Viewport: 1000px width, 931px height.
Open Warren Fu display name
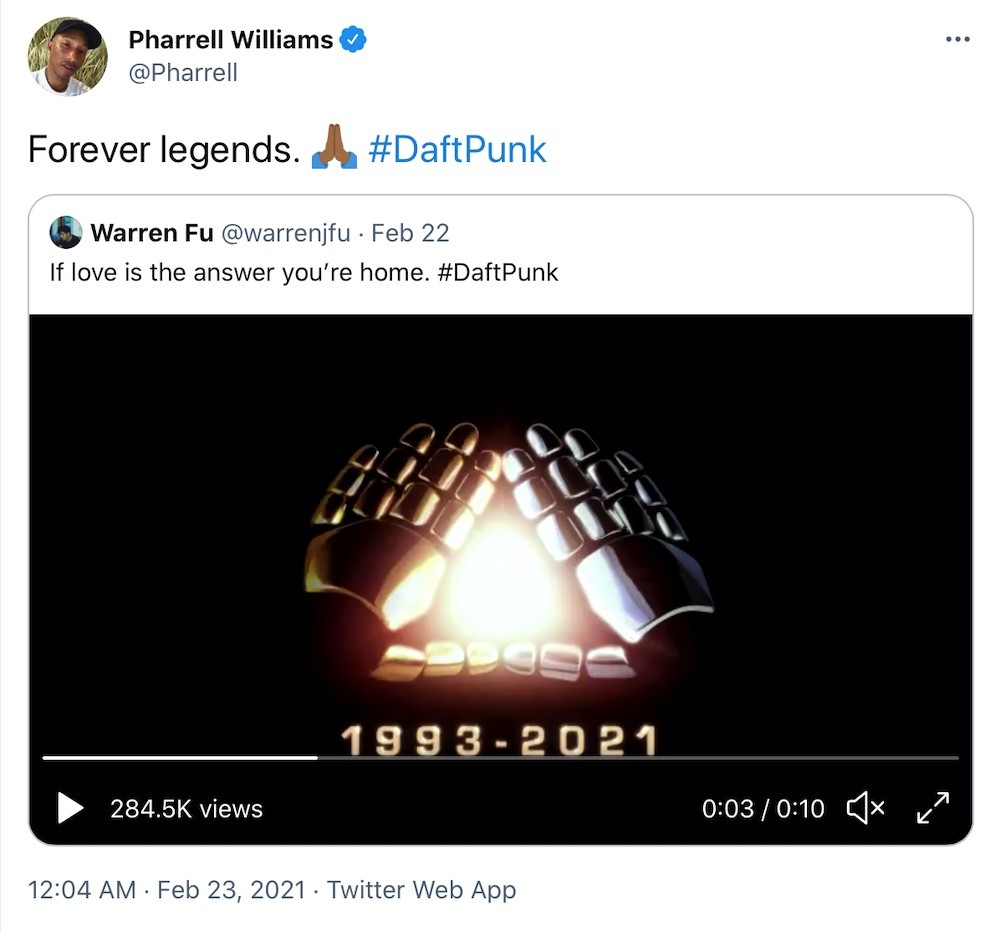pos(152,233)
